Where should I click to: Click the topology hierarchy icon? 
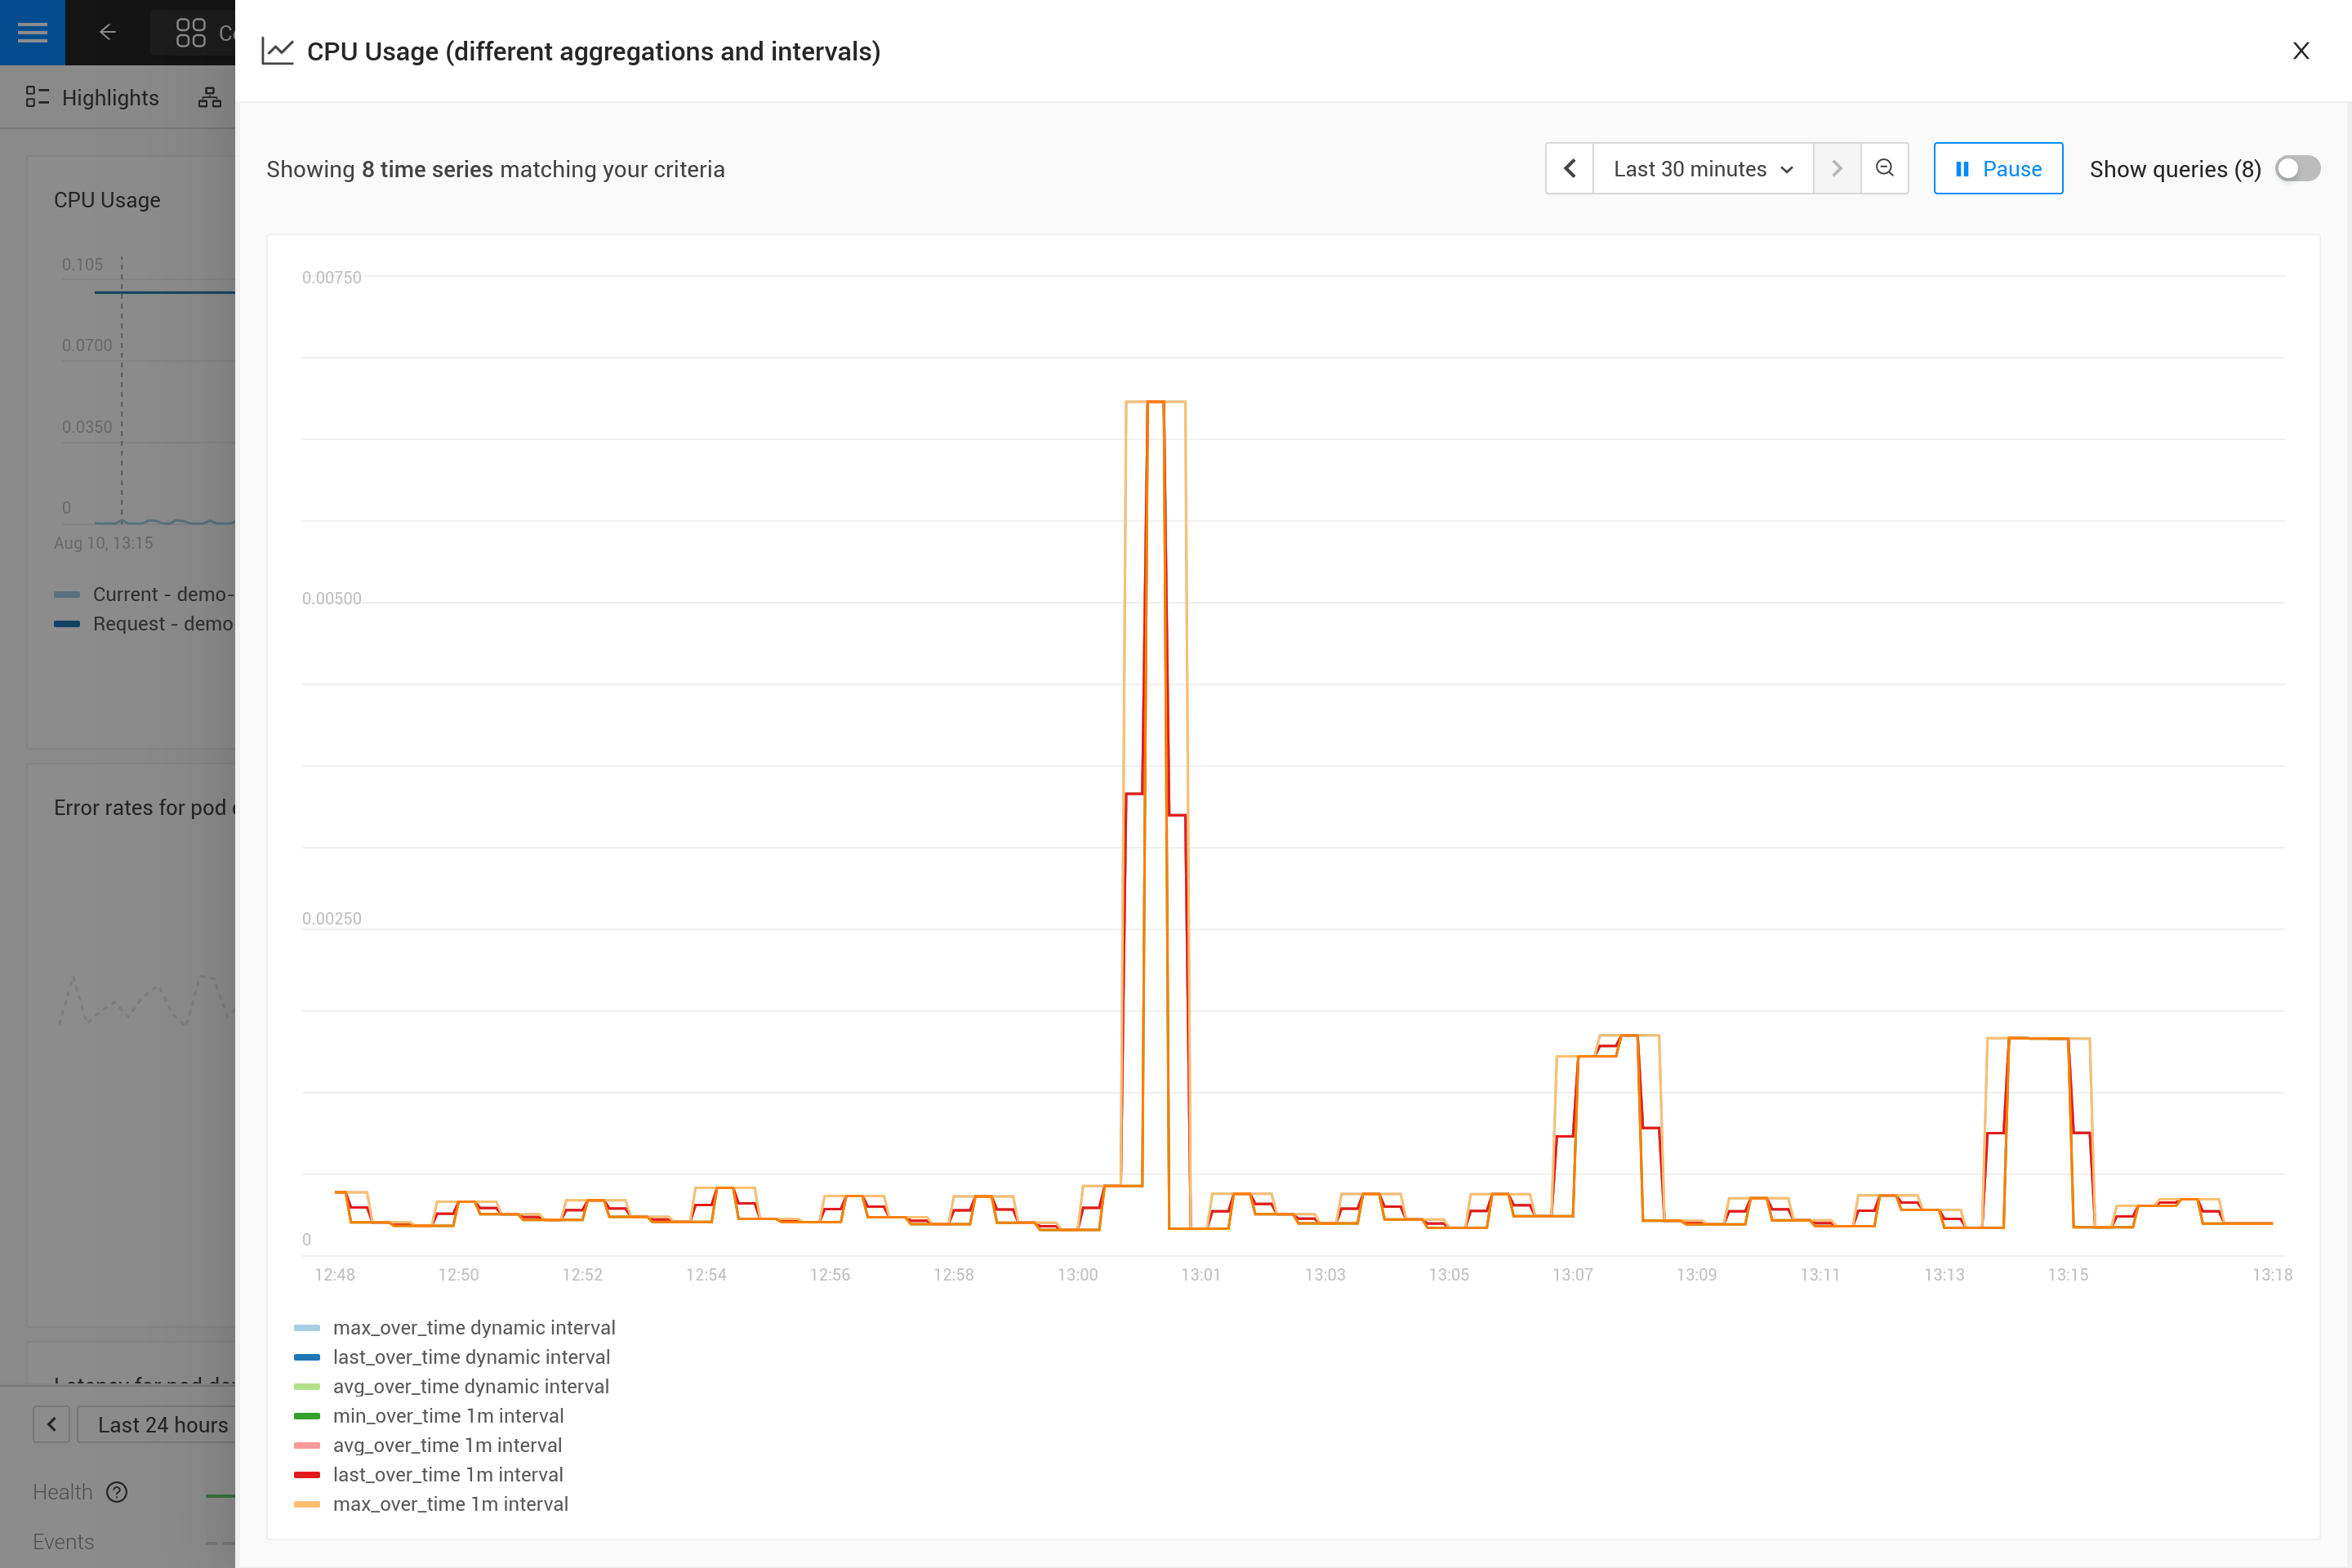click(210, 97)
